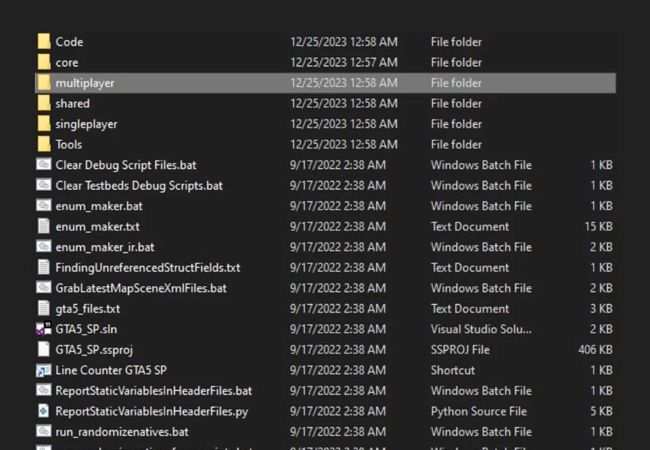Click the enum_maker.txt document icon
Screen dimensions: 650x450
point(44,226)
